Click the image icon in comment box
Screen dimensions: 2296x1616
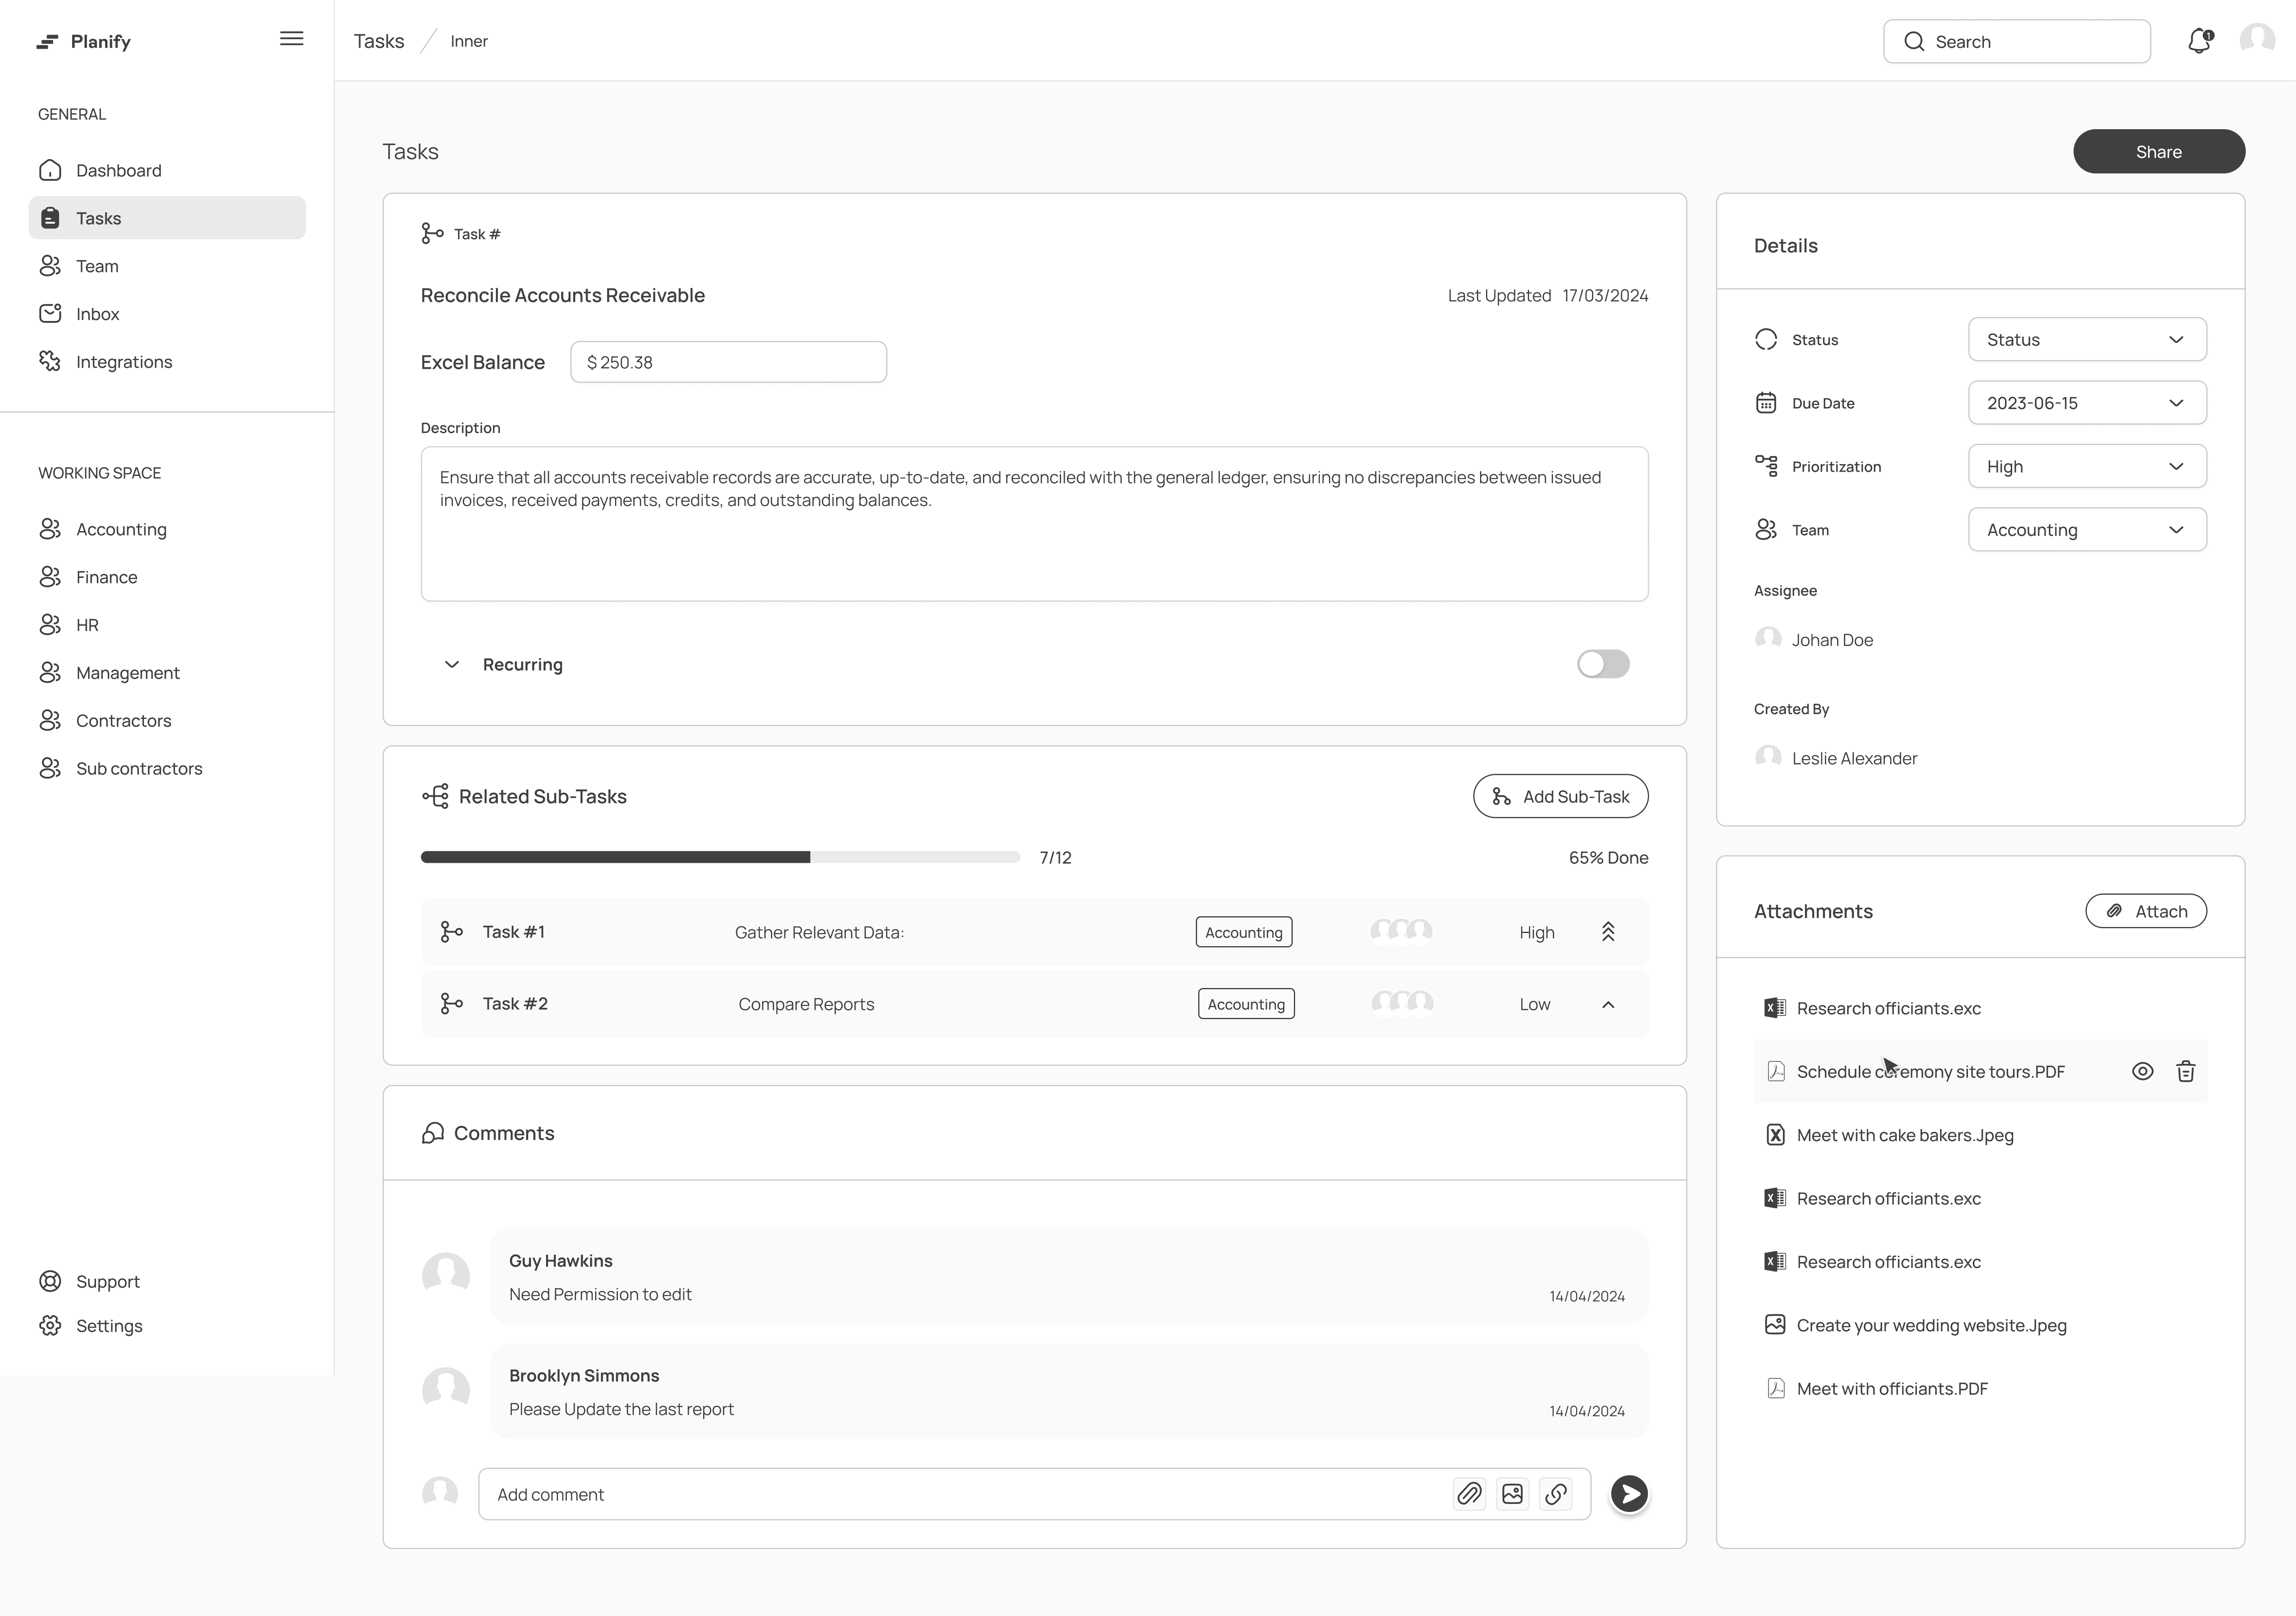(x=1512, y=1494)
